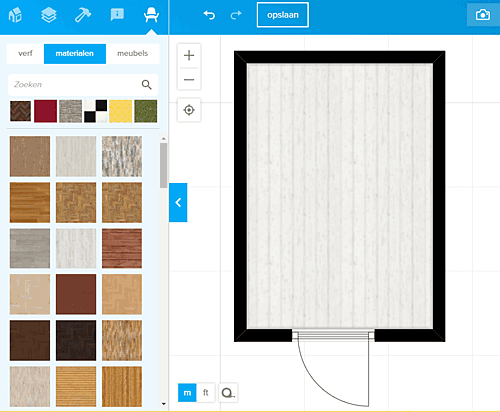Collapse the side panel with chevron
500x412 pixels.
pyautogui.click(x=178, y=202)
